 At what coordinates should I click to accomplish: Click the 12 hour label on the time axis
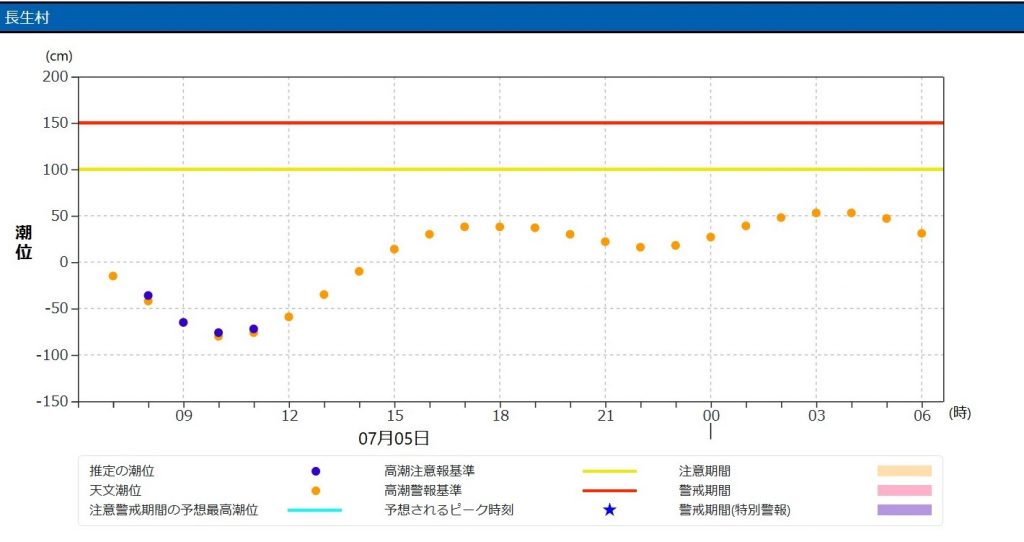coord(289,416)
